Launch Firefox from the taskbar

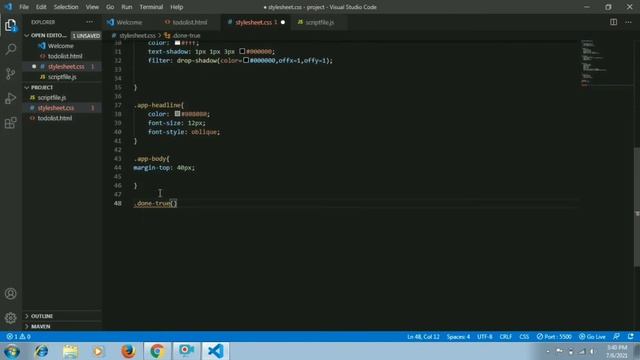point(128,351)
